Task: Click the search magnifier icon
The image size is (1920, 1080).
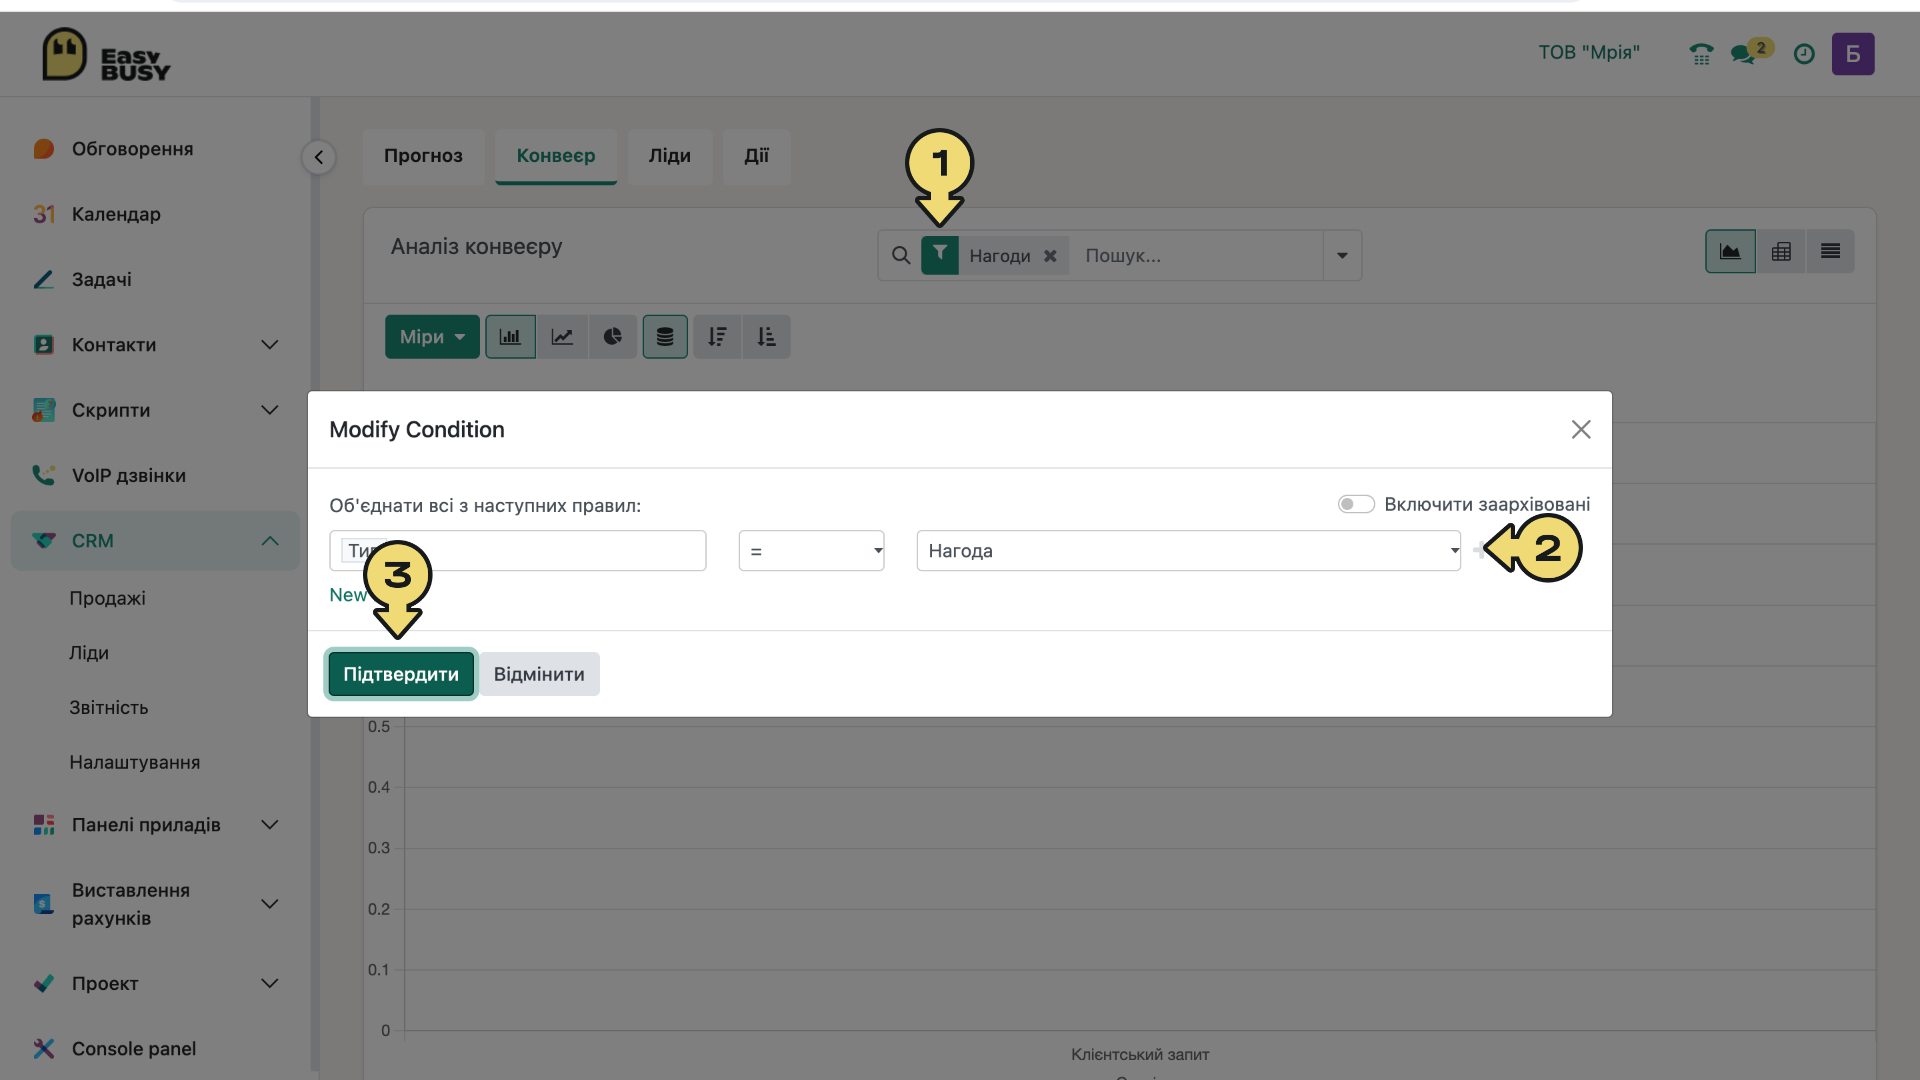Action: point(901,255)
